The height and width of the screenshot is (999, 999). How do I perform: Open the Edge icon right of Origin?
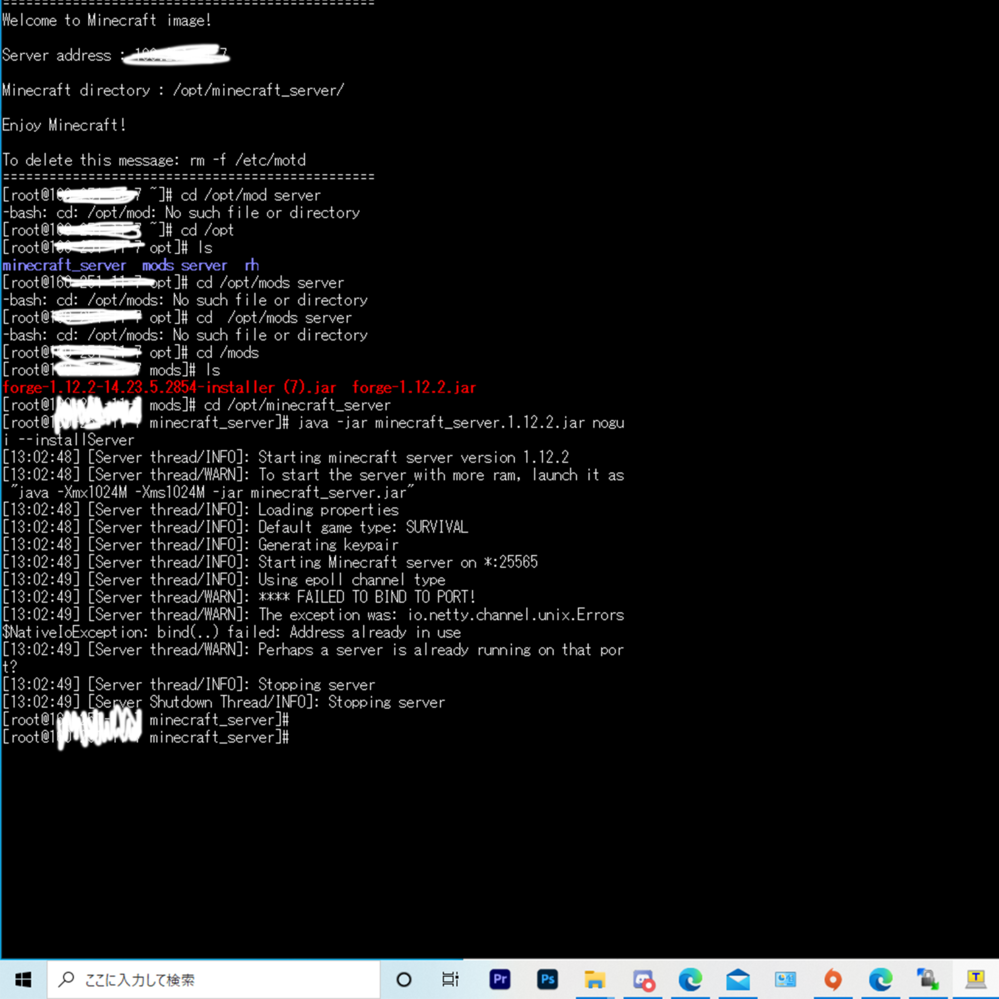pos(880,979)
